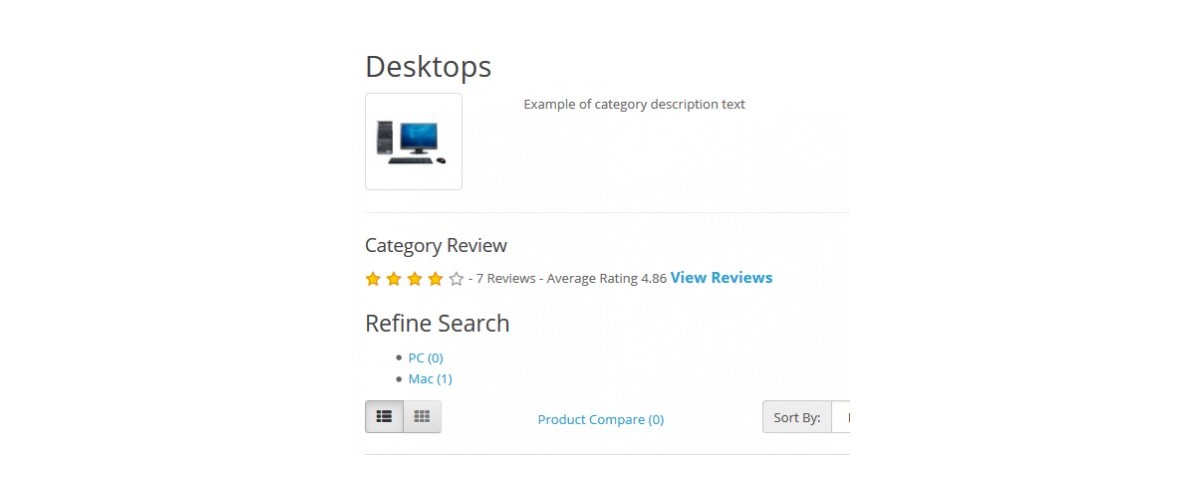Refine search by PC (0)
Image resolution: width=1200 pixels, height=500 pixels.
click(426, 357)
